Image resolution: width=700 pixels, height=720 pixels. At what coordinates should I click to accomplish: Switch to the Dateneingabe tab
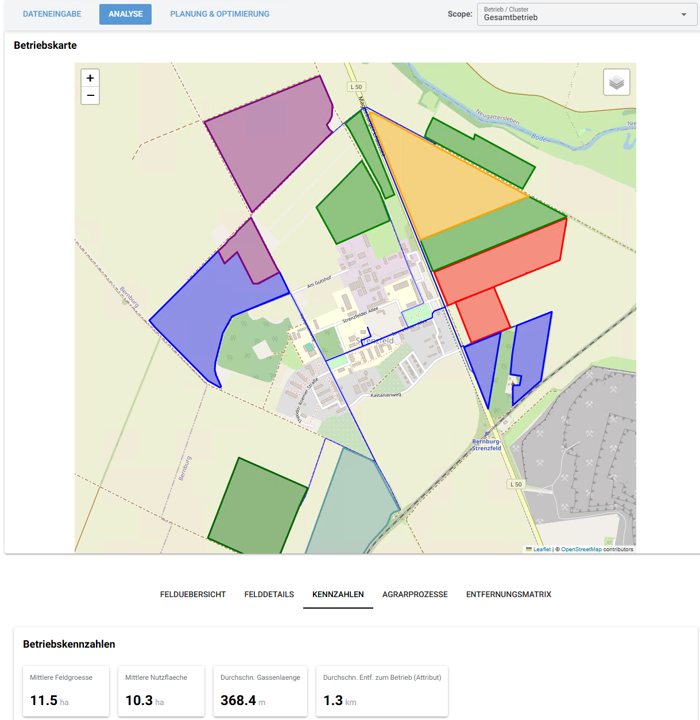pos(52,14)
